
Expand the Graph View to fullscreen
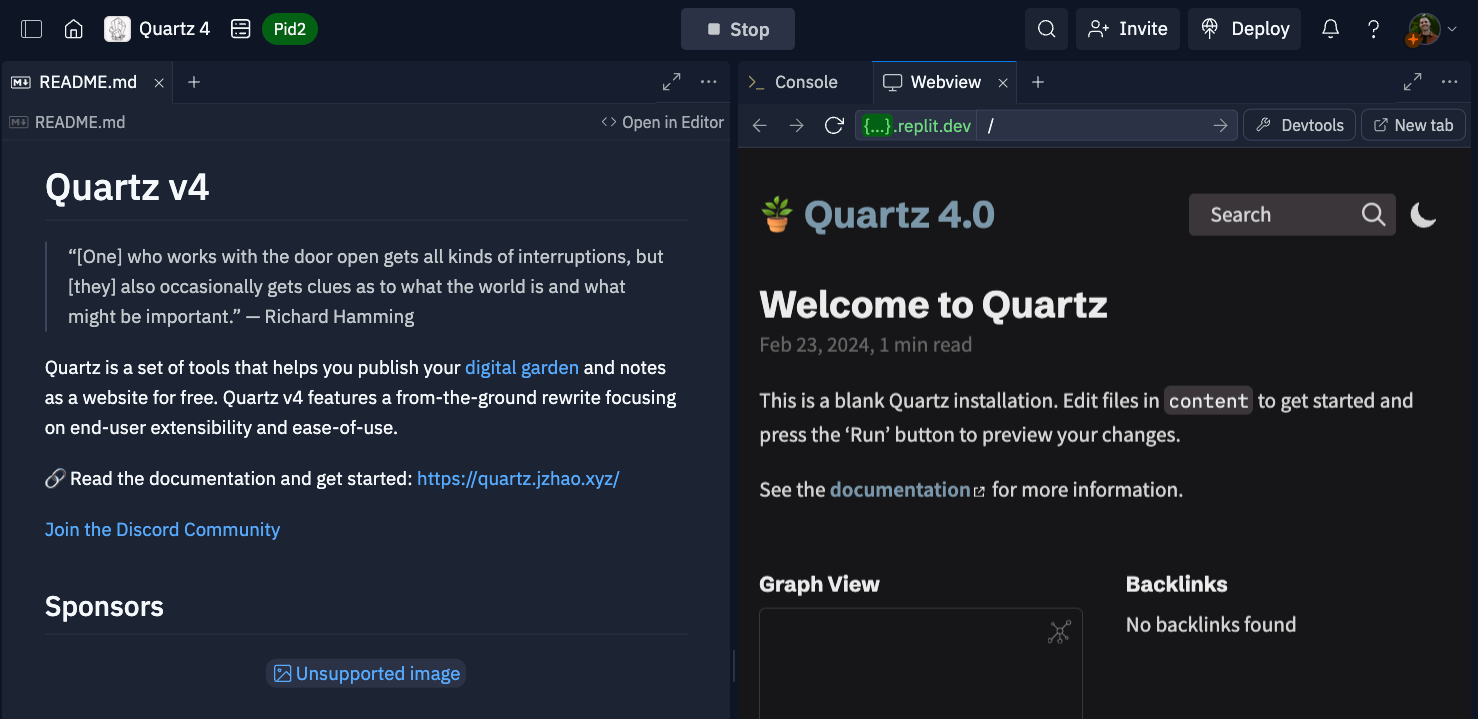(x=1057, y=632)
